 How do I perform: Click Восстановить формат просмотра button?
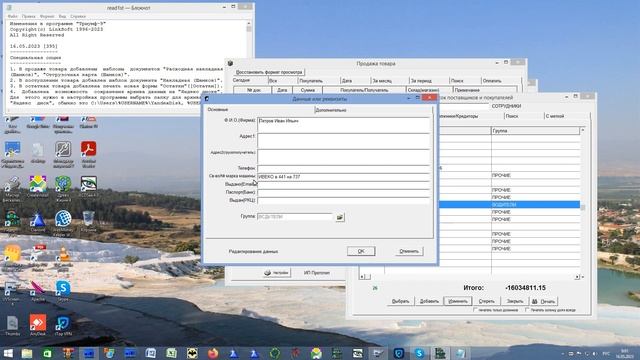click(269, 72)
